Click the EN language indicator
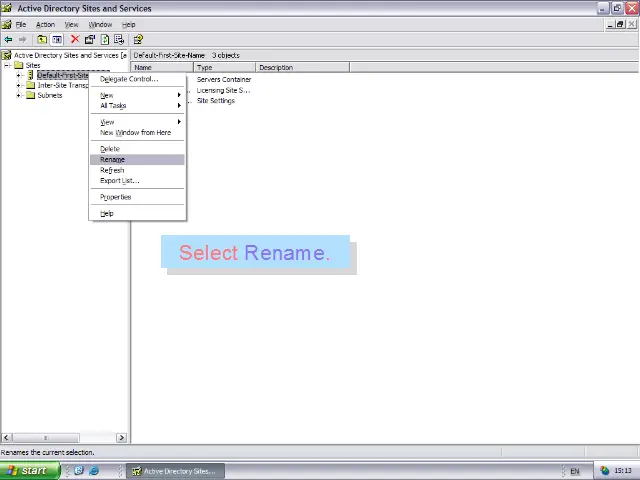Image resolution: width=640 pixels, height=480 pixels. click(575, 471)
